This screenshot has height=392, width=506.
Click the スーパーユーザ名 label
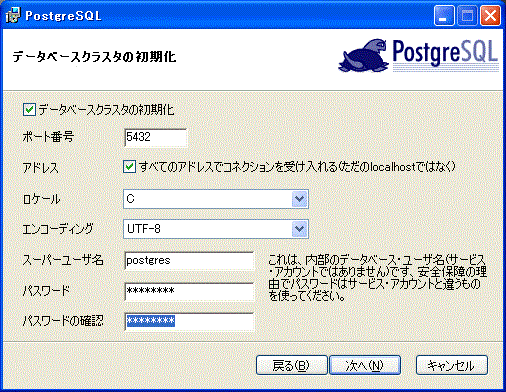[63, 260]
